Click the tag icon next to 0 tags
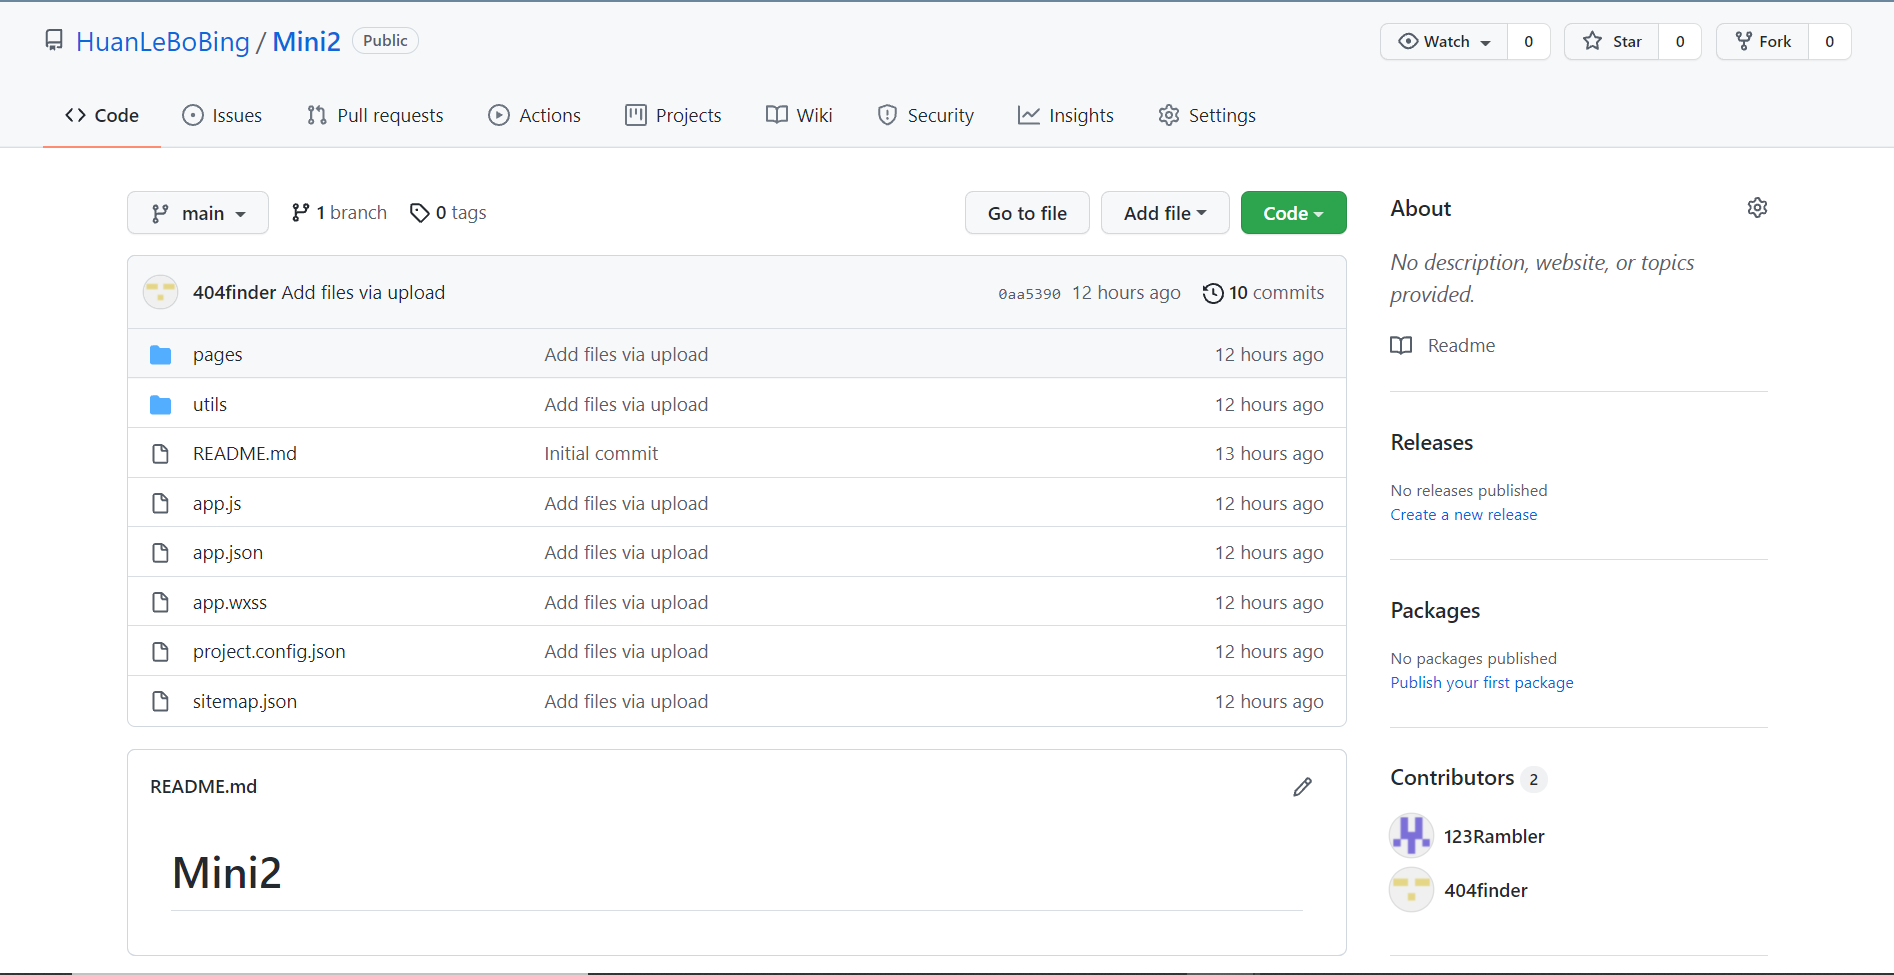This screenshot has width=1894, height=975. click(x=419, y=213)
